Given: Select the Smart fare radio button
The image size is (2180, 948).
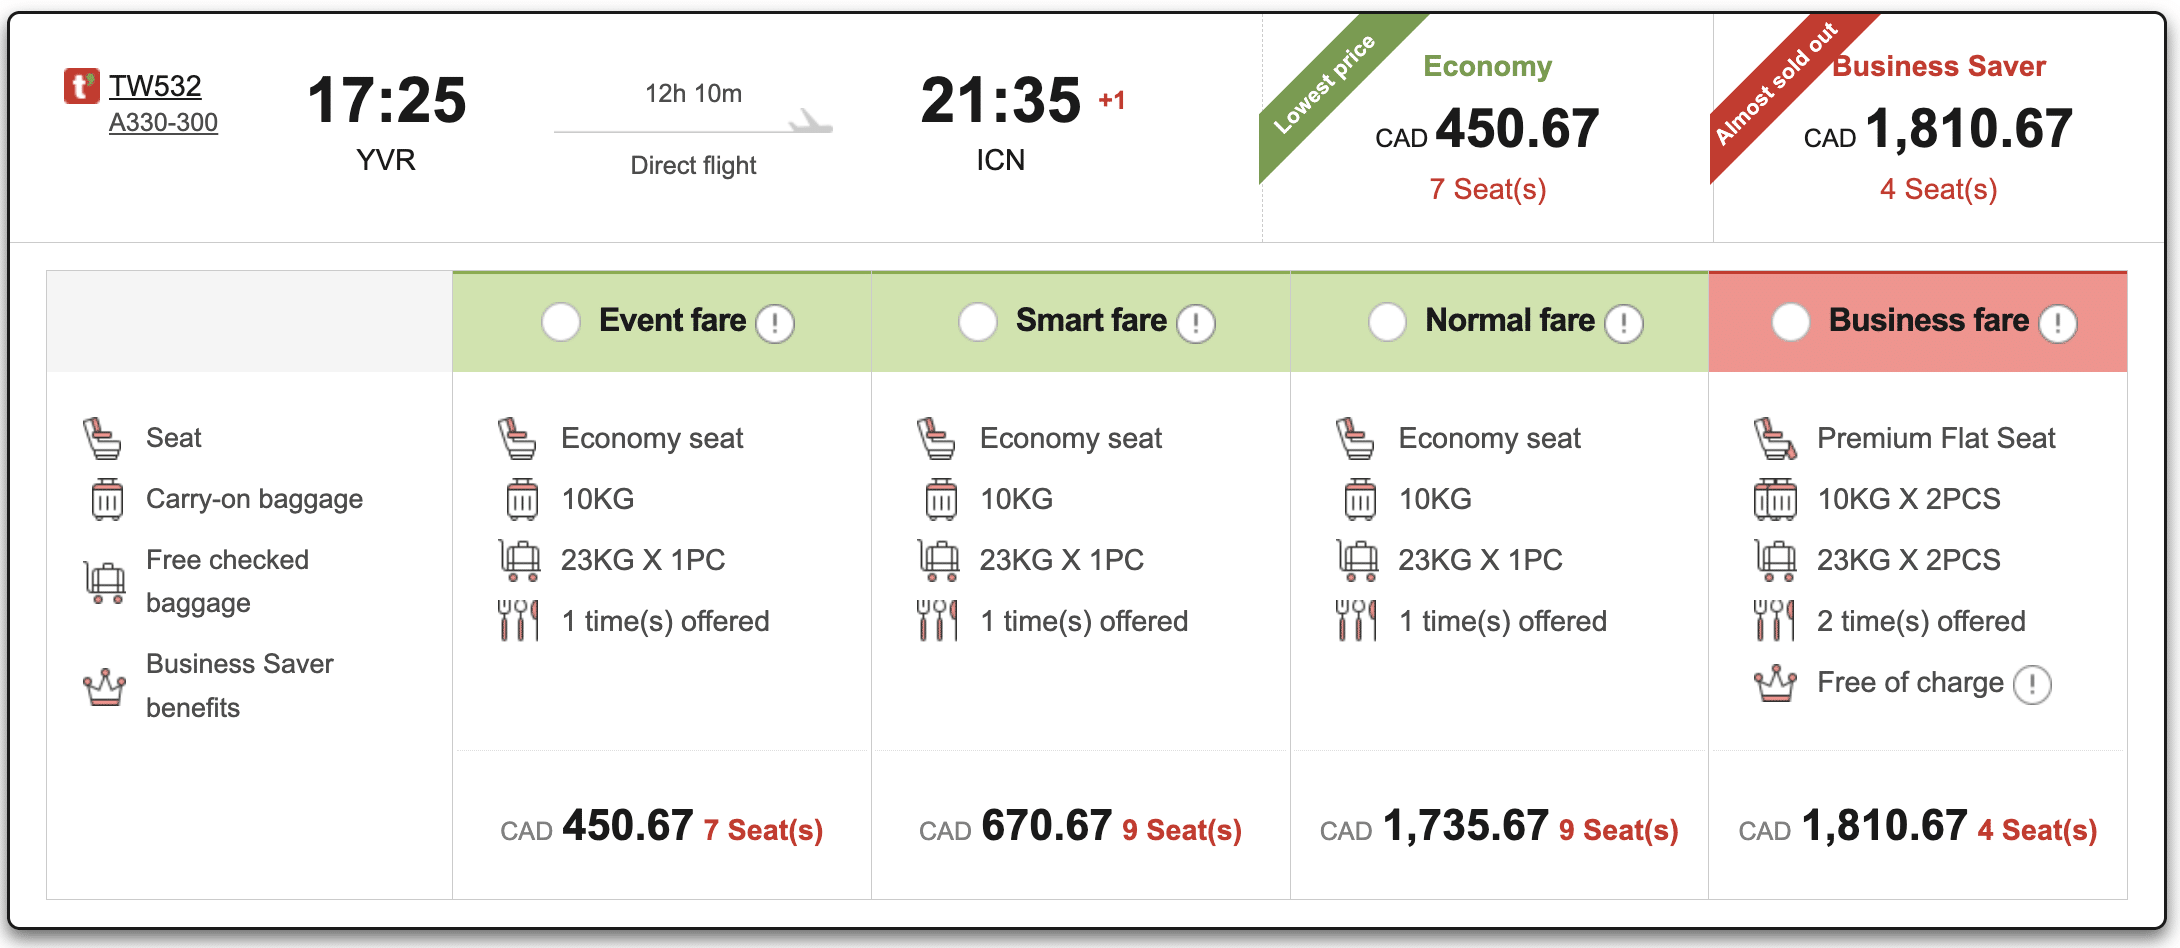Looking at the screenshot, I should [x=978, y=321].
